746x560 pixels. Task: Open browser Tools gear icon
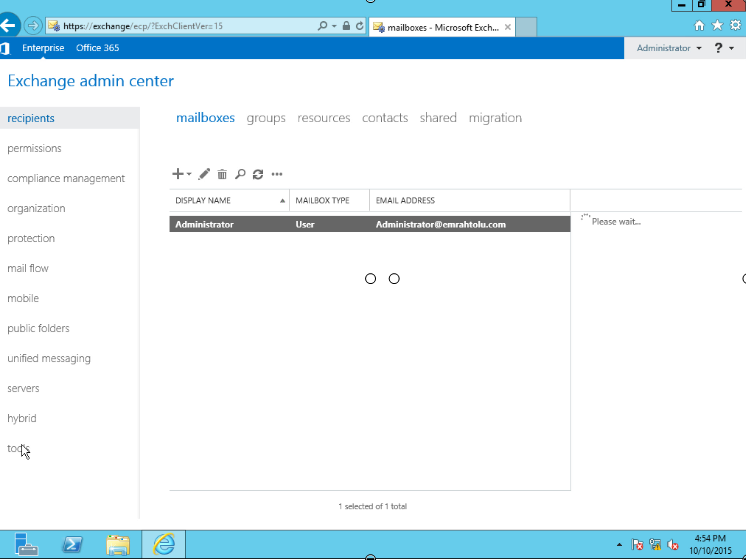[736, 26]
